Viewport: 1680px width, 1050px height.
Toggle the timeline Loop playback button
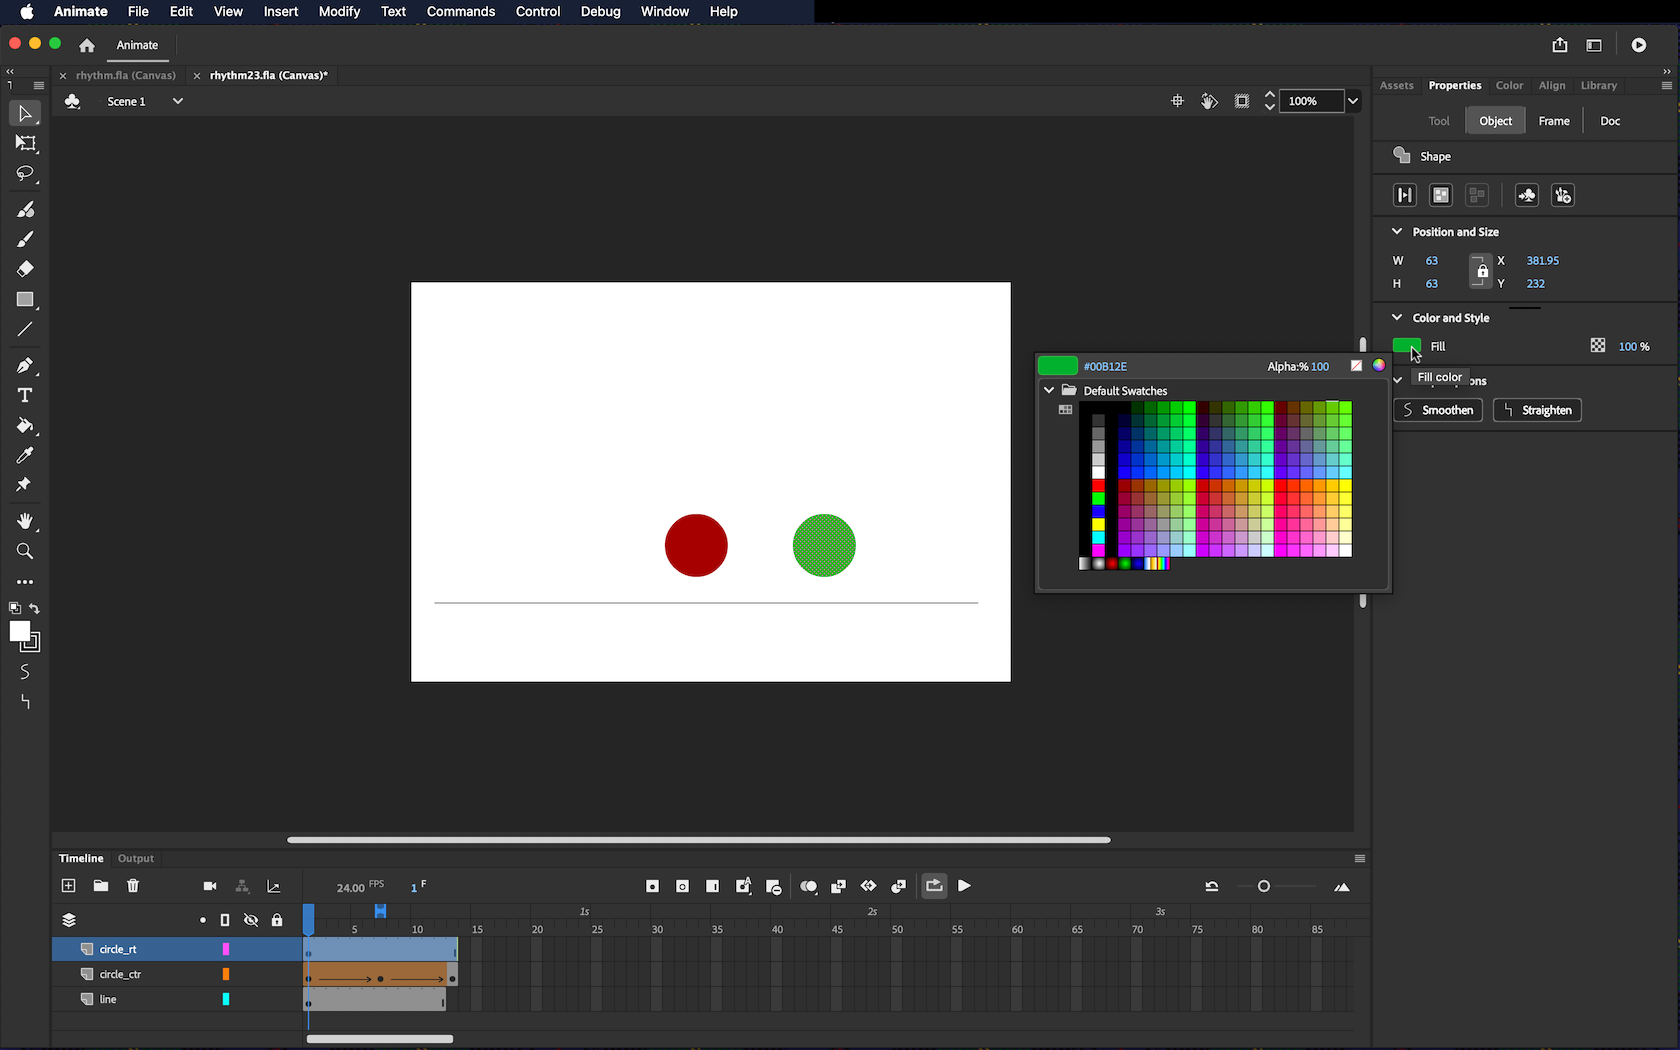pos(934,886)
